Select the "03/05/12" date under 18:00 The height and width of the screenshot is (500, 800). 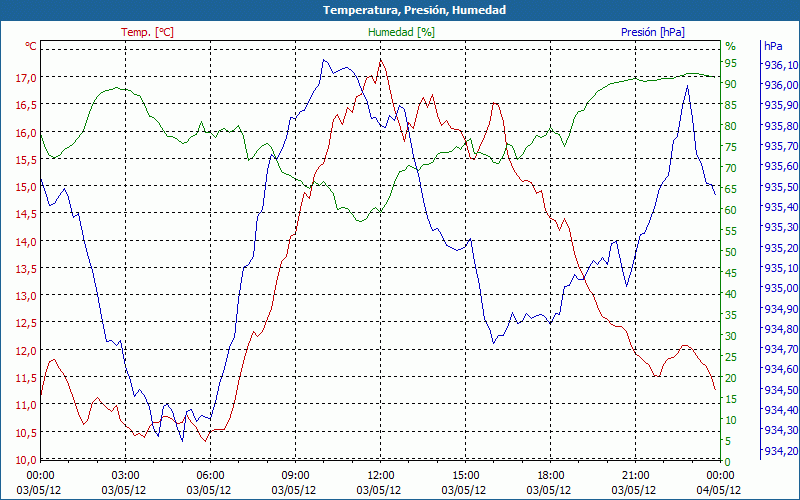pos(549,490)
